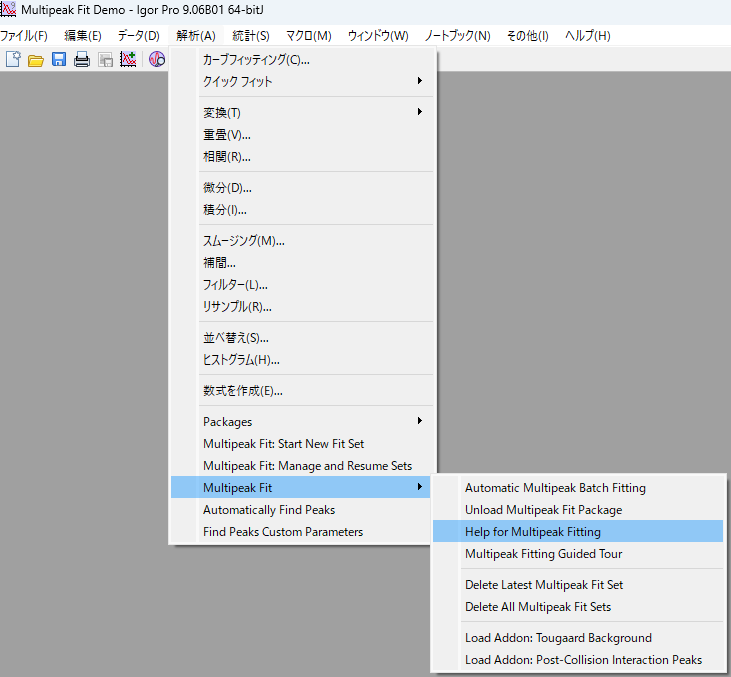Viewport: 731px width, 677px height.
Task: Open the マクロ(M) menu
Action: [309, 36]
